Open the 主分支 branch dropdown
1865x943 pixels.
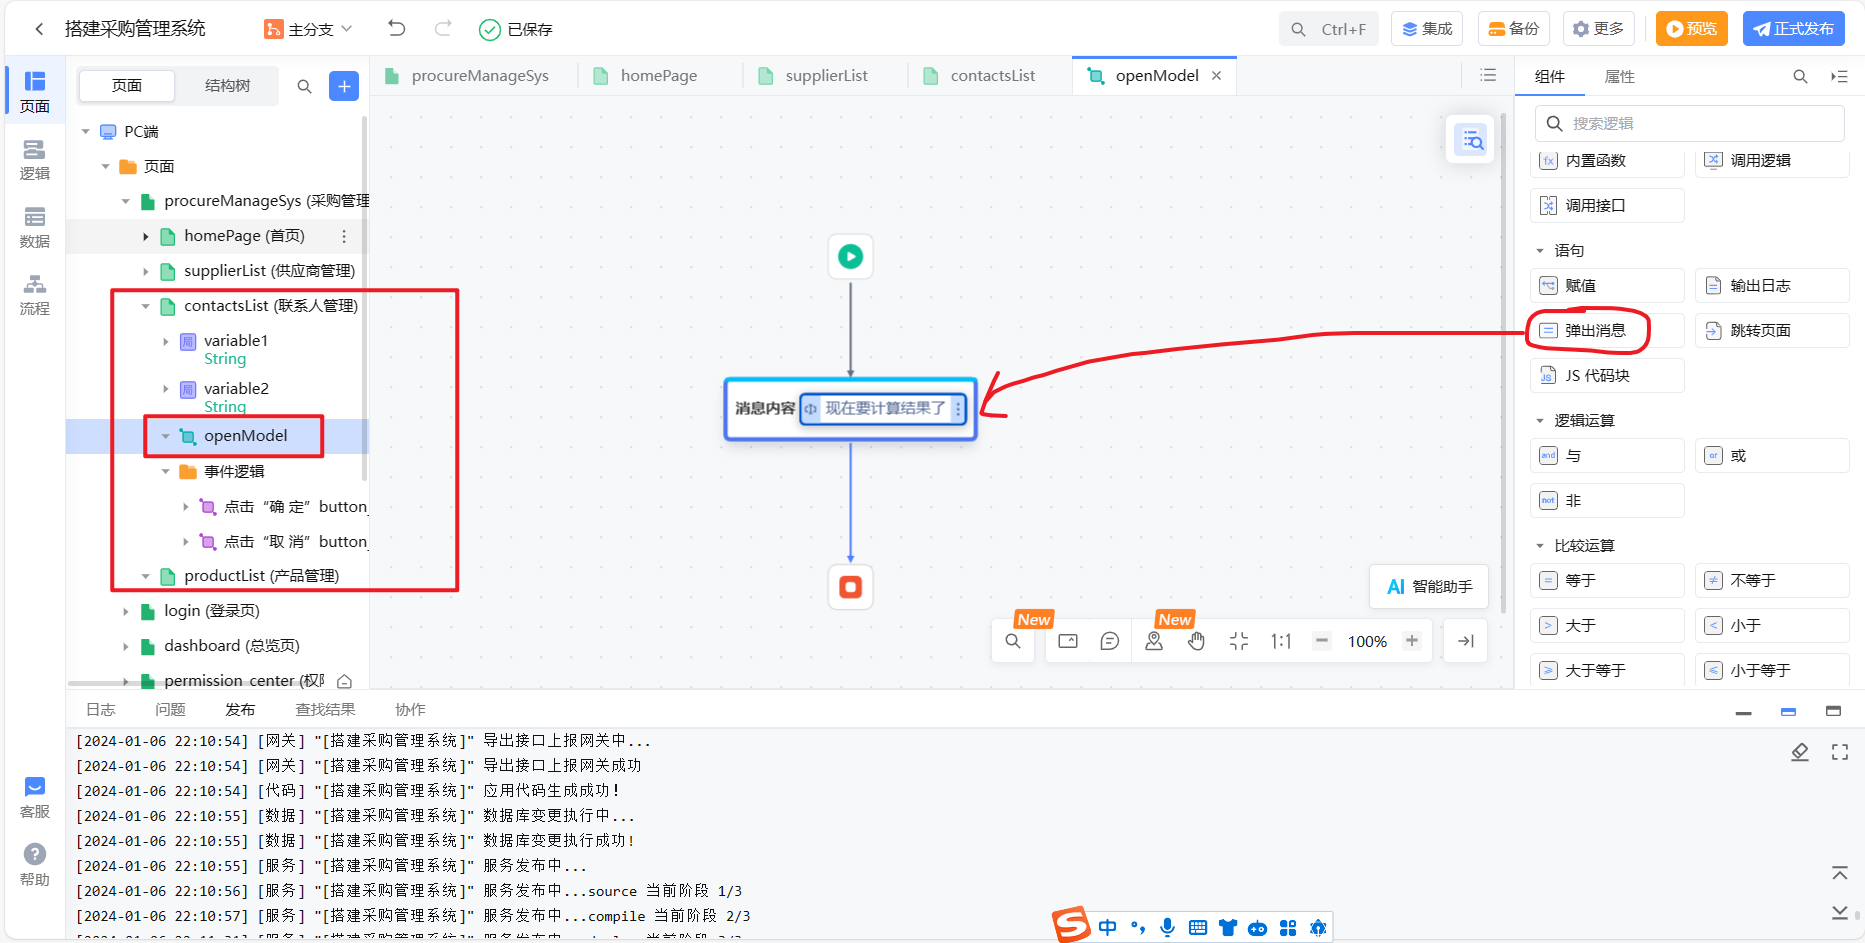[x=308, y=29]
